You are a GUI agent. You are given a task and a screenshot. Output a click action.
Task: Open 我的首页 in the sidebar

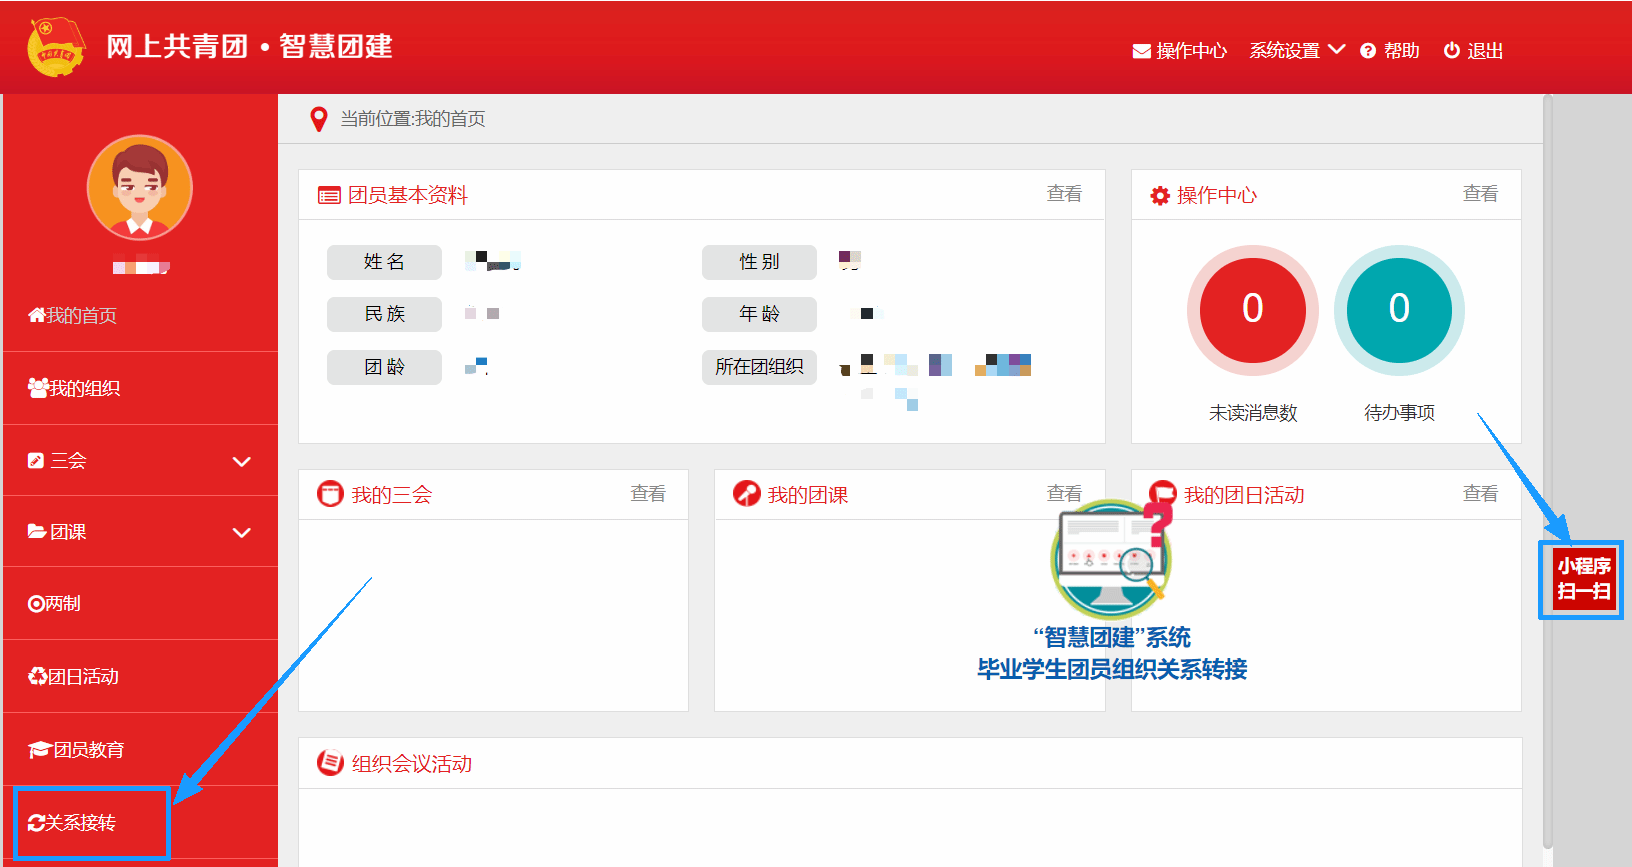point(73,316)
